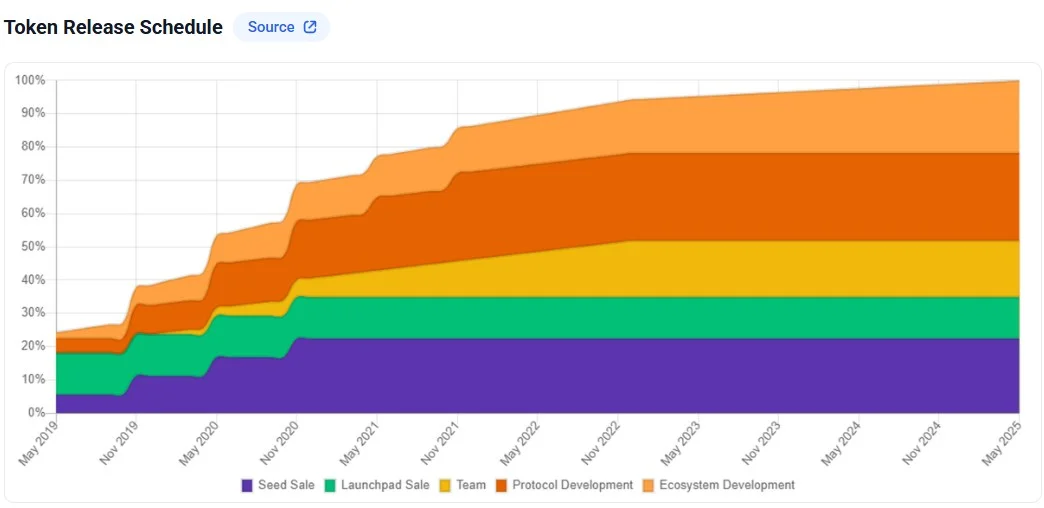The image size is (1044, 508).
Task: Click the Token Release Schedule heading
Action: (x=113, y=27)
